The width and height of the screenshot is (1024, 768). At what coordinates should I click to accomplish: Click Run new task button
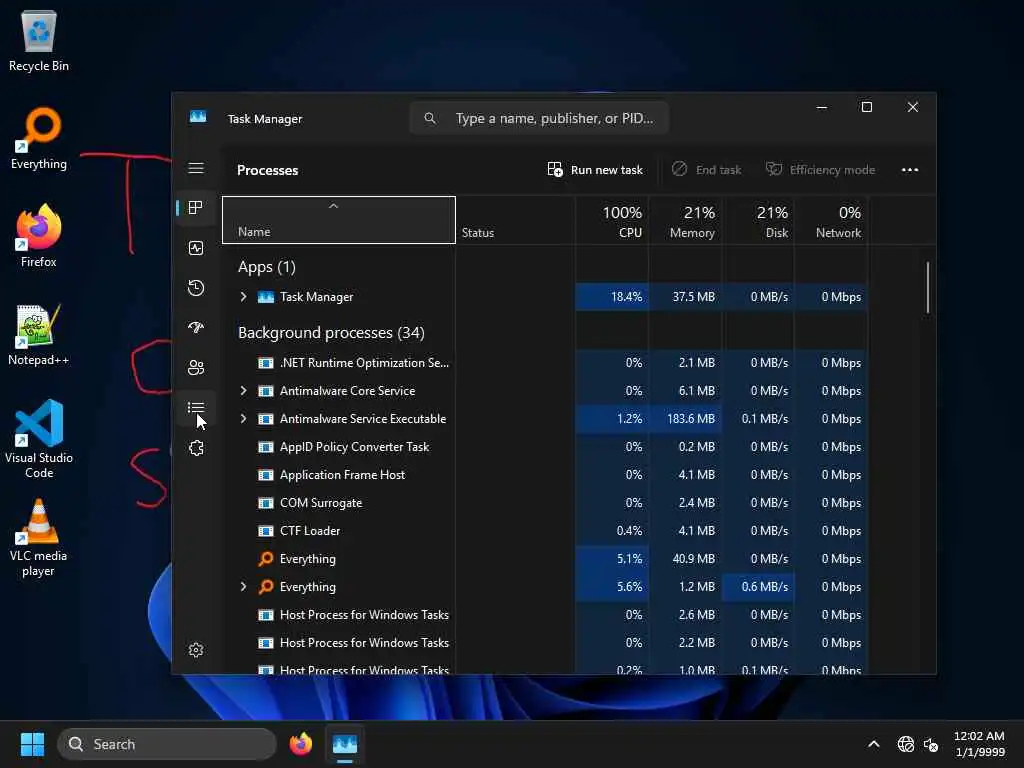595,170
